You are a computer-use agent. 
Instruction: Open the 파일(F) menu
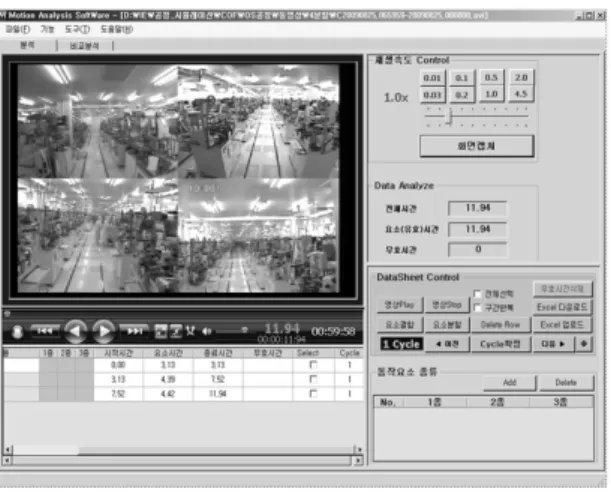18,29
